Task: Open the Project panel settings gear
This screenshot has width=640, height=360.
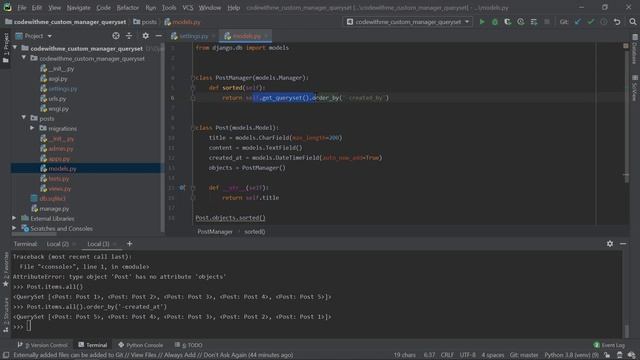Action: 145,36
